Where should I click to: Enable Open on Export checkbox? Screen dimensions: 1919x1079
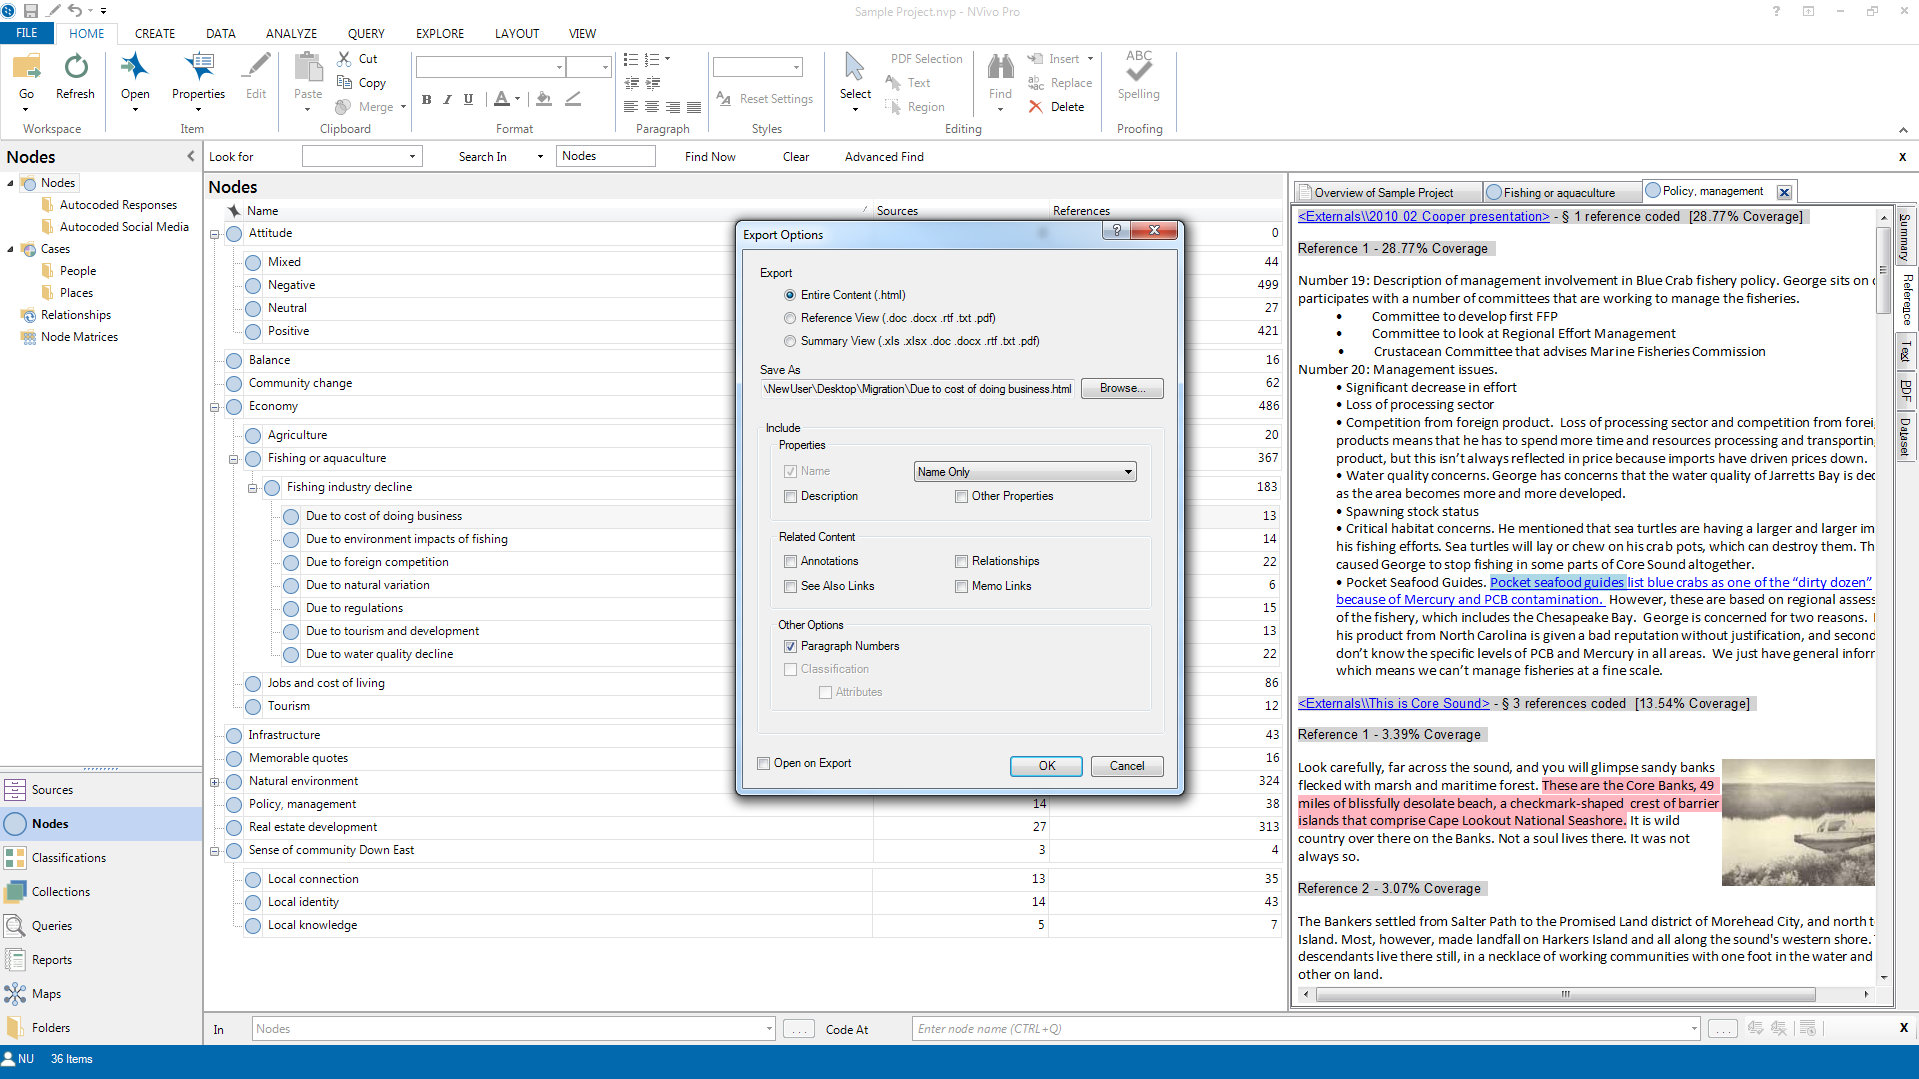764,764
